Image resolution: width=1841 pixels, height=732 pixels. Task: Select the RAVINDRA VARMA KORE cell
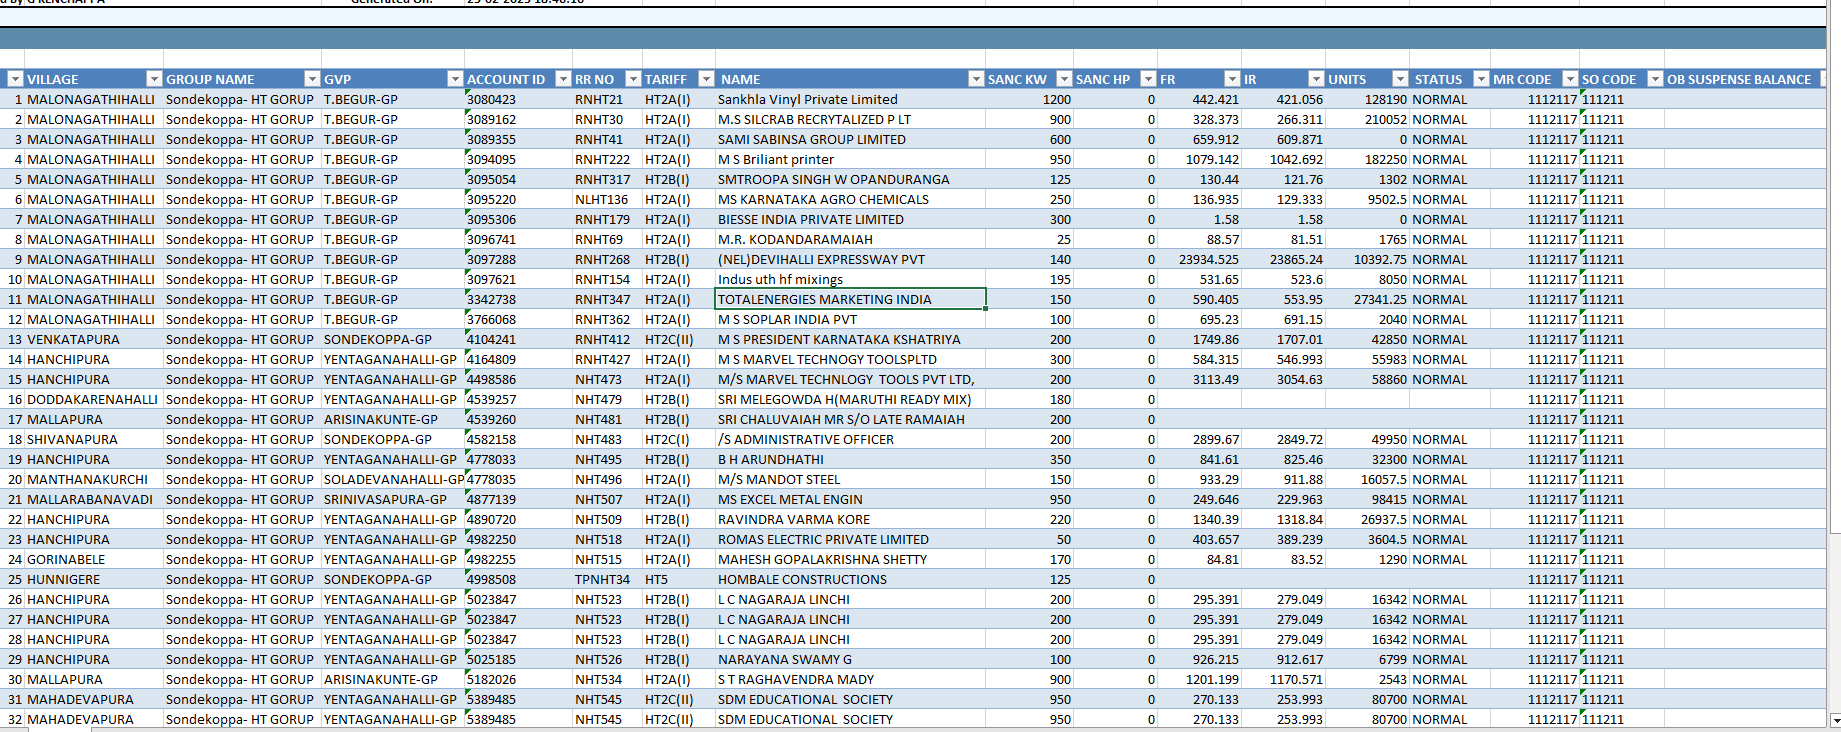(850, 519)
